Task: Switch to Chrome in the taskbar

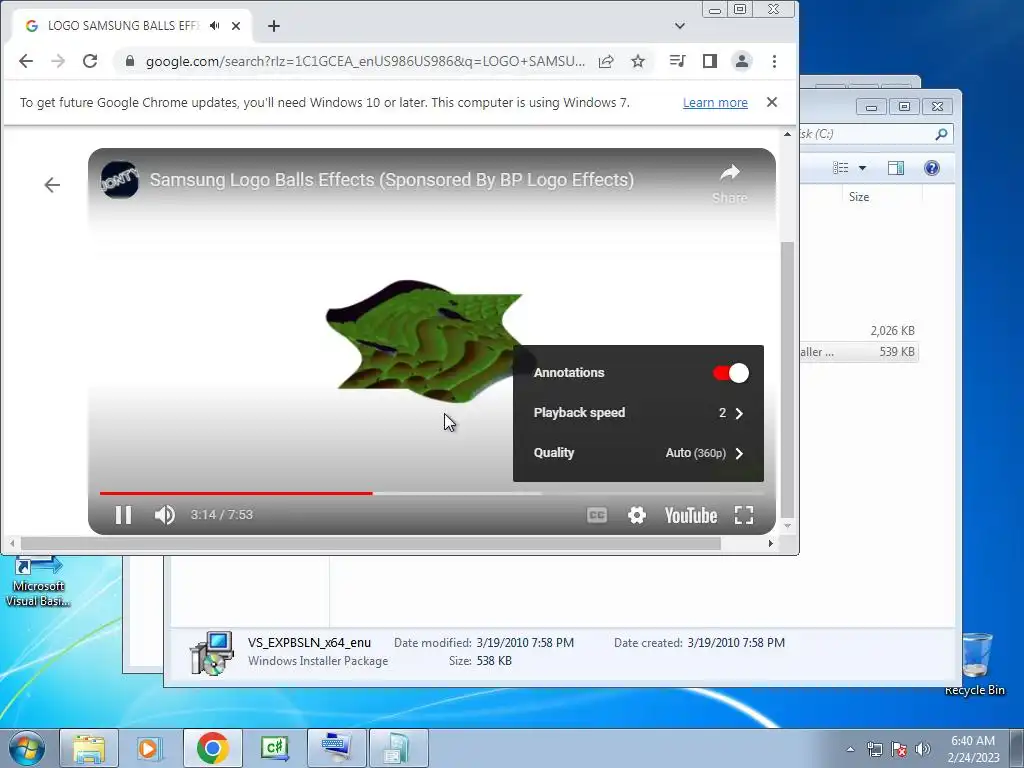Action: click(x=212, y=748)
